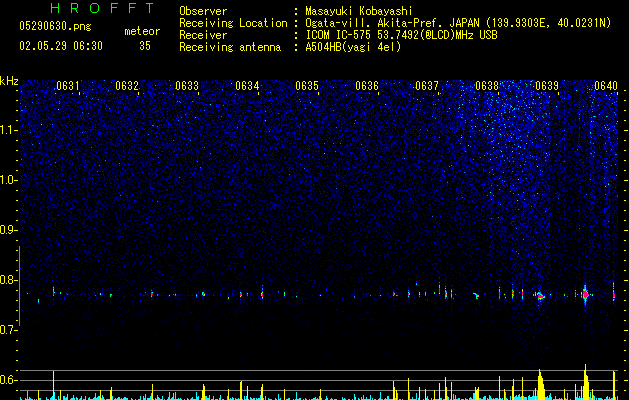Click the 0636 time marker
Screen dimensions: 629x400
coord(367,86)
